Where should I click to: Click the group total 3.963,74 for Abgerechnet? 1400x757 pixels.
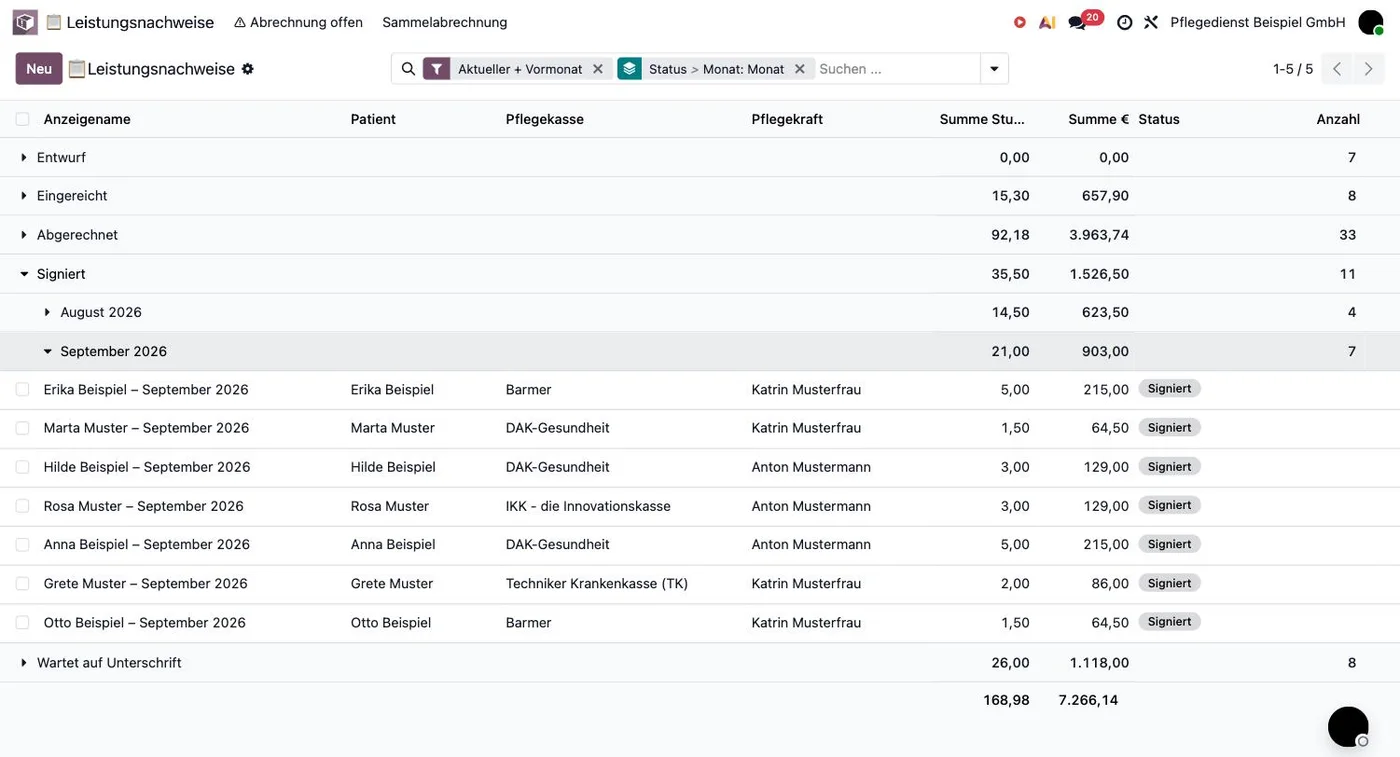1099,235
